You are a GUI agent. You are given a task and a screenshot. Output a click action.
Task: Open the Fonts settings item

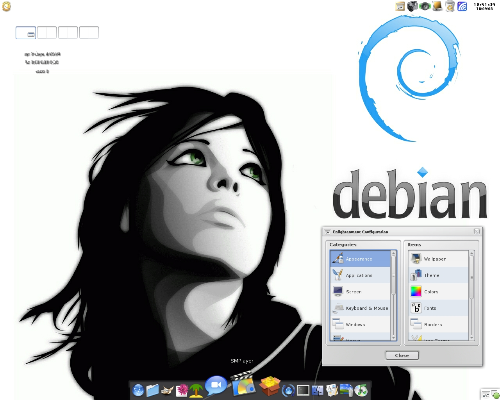(x=438, y=308)
